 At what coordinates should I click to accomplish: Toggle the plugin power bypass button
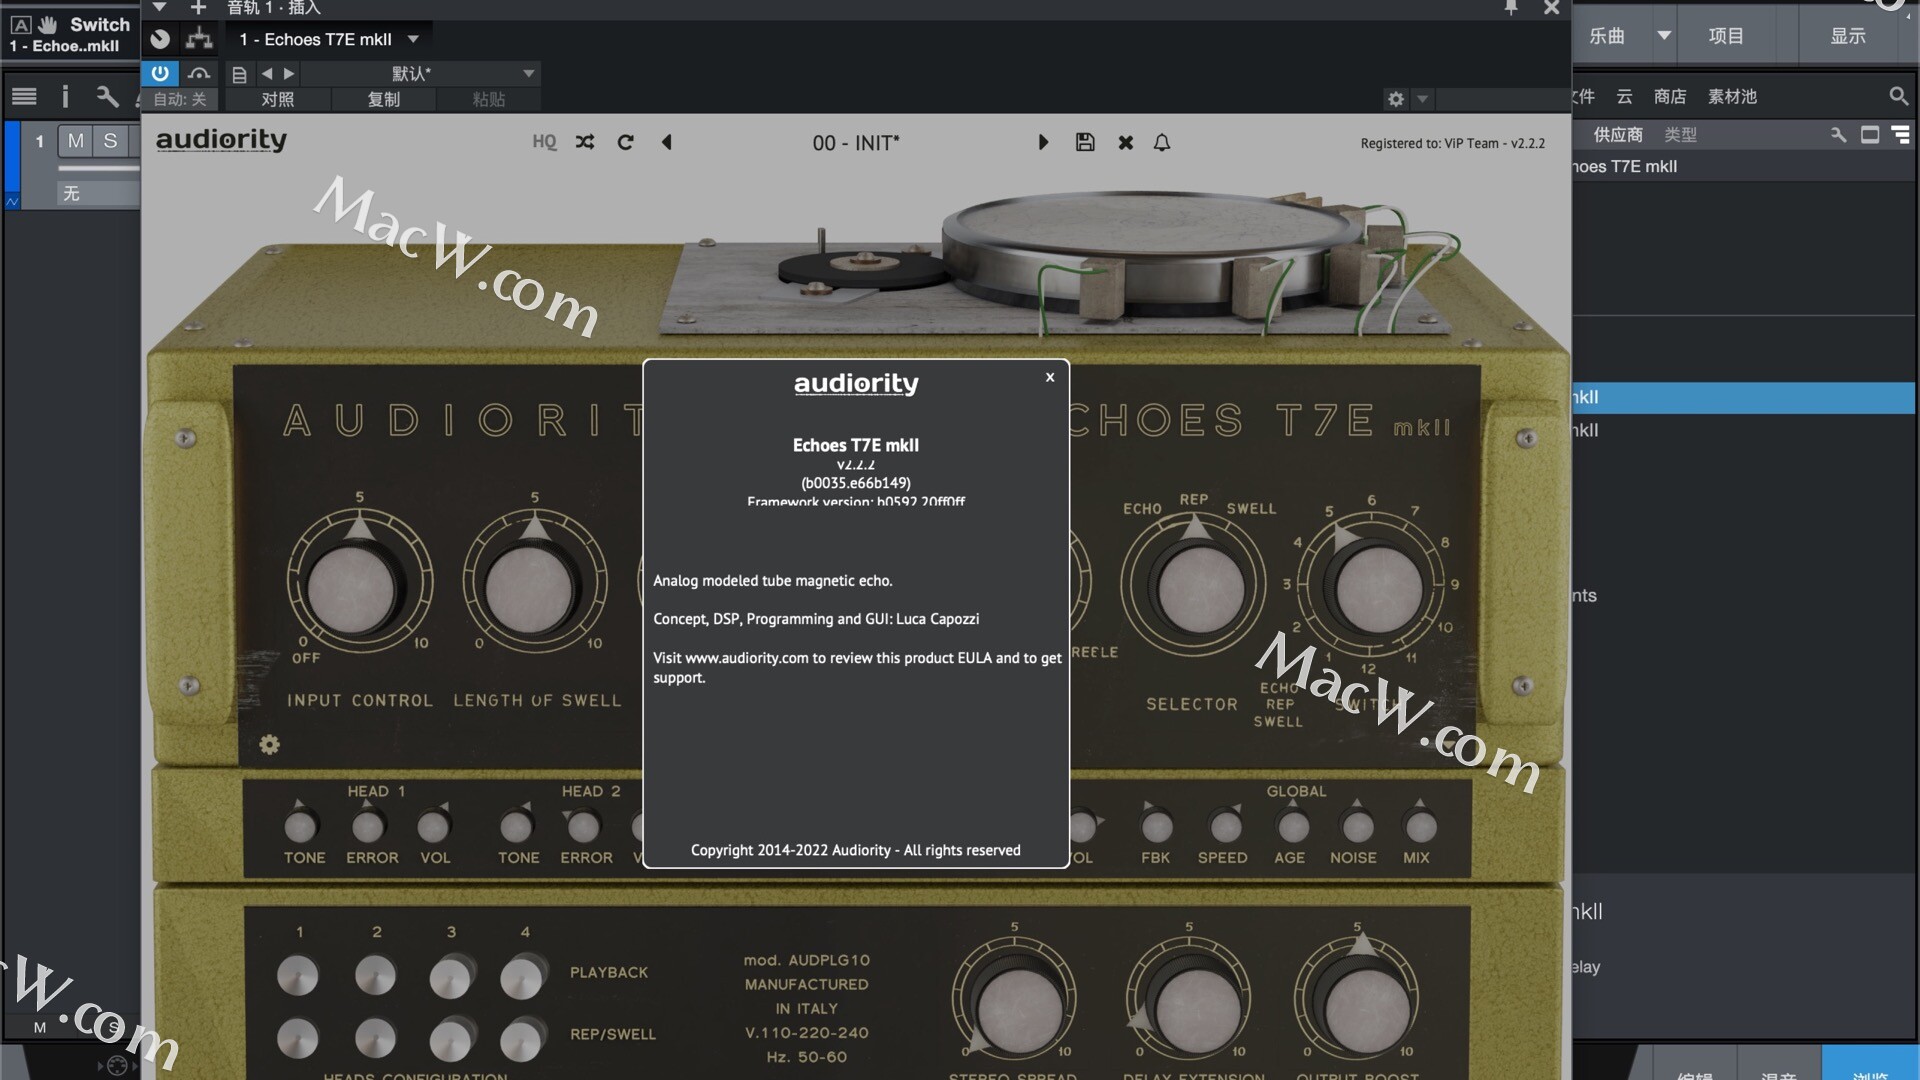click(x=160, y=73)
